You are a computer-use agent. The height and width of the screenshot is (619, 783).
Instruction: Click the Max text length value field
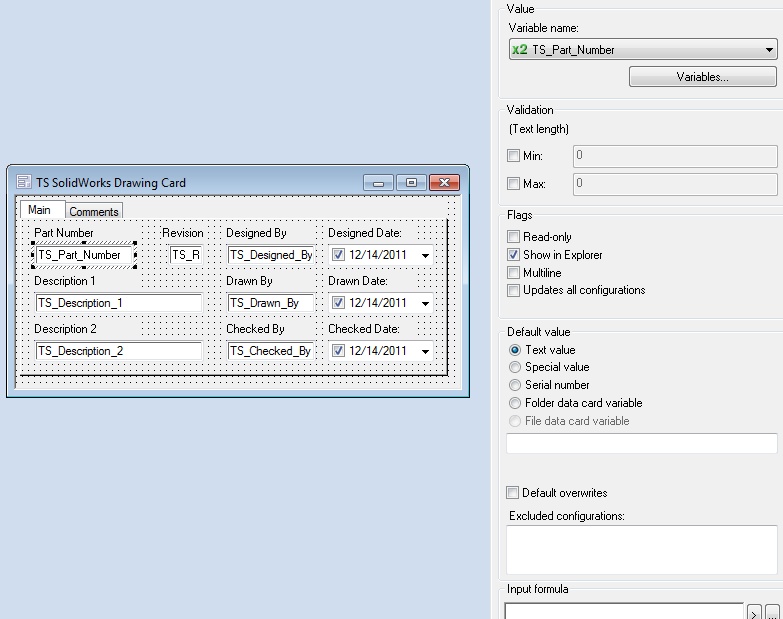point(675,184)
